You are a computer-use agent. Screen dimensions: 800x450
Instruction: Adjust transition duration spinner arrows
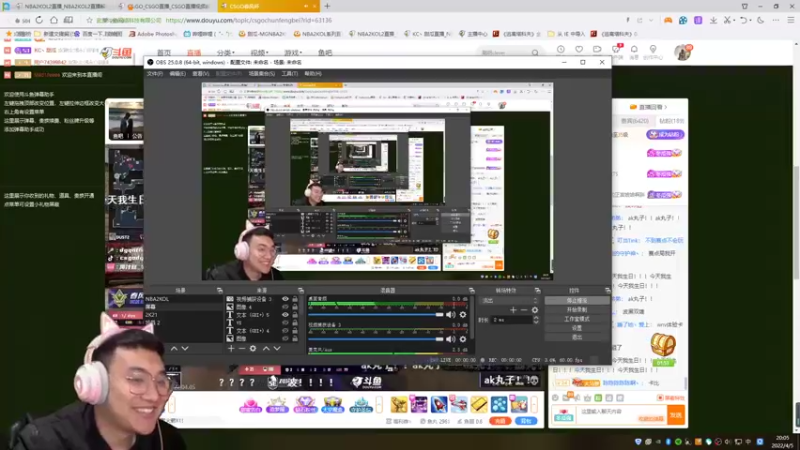coord(536,320)
